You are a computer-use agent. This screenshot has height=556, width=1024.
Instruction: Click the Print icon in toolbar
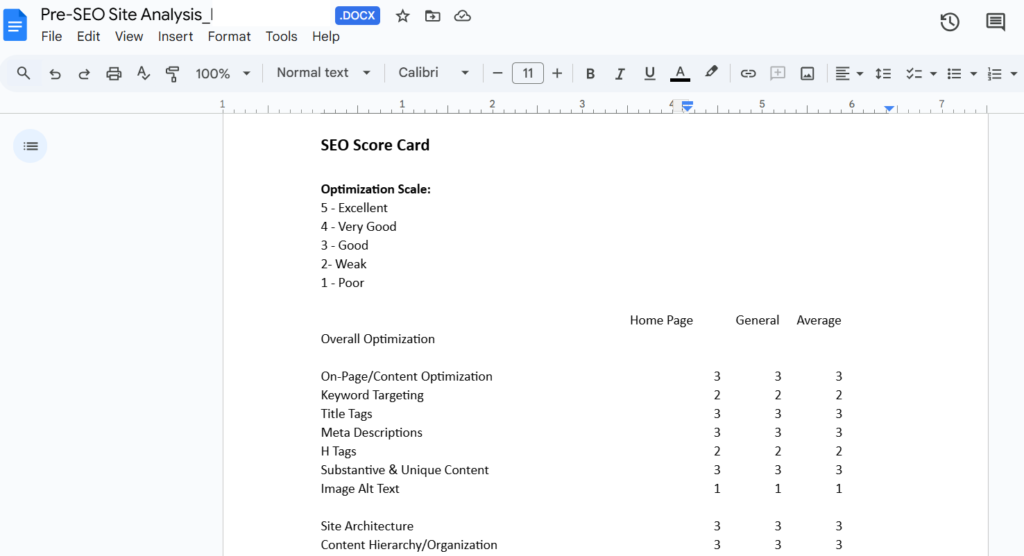pyautogui.click(x=114, y=73)
